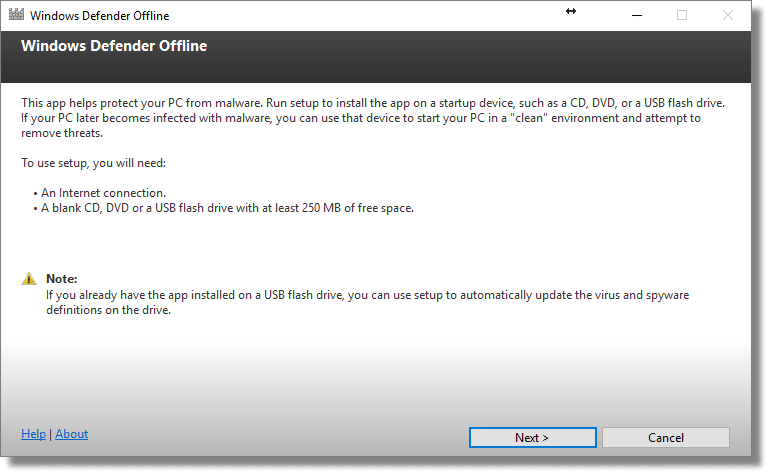
Task: Open the About link
Action: pos(71,434)
